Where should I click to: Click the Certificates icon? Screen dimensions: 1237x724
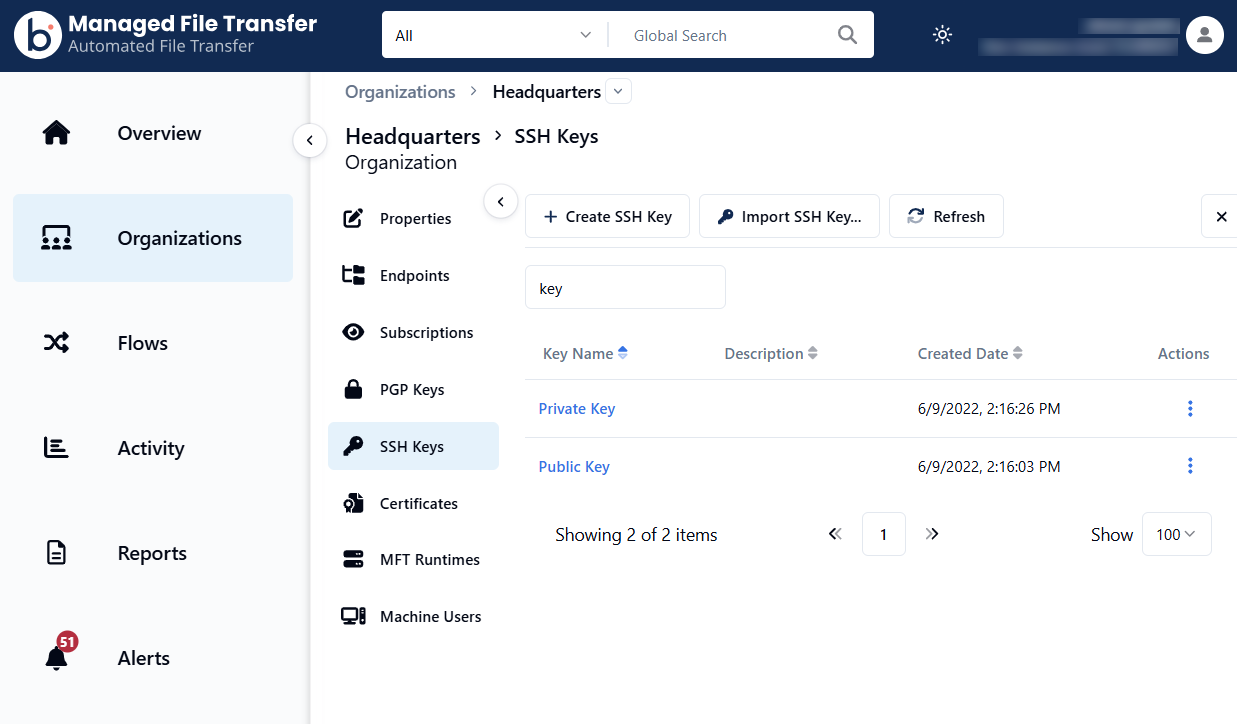pyautogui.click(x=353, y=503)
